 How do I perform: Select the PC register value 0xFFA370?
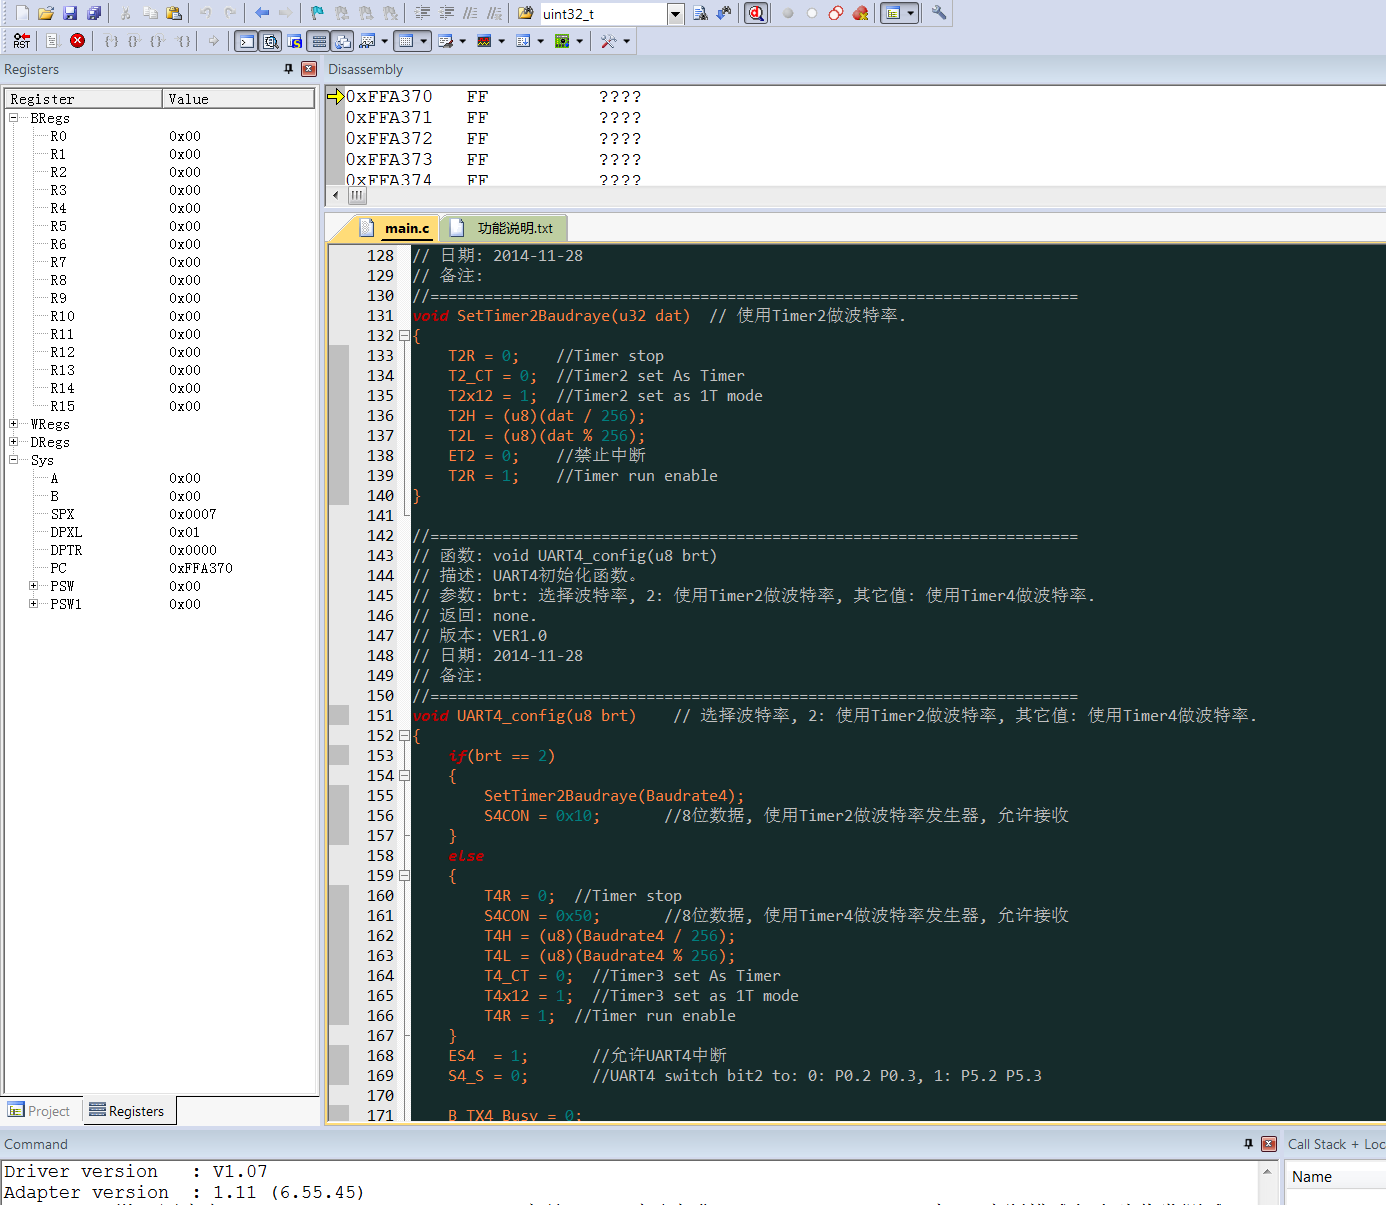click(x=201, y=568)
